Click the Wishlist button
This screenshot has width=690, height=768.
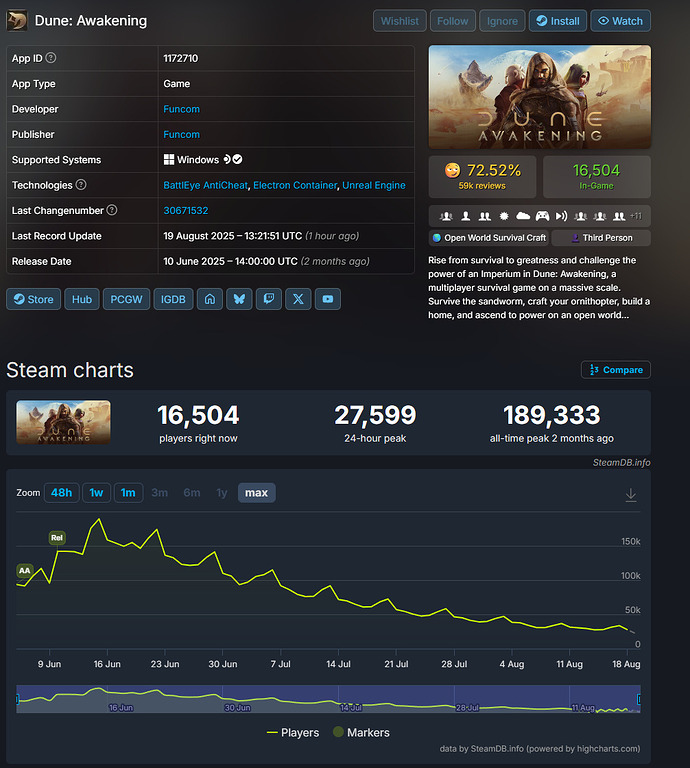point(400,21)
